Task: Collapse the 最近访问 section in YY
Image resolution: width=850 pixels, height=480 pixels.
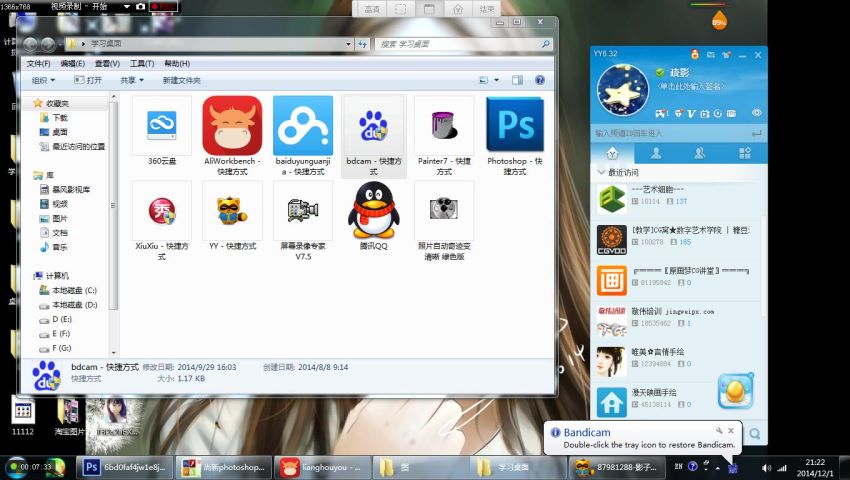Action: [601, 172]
